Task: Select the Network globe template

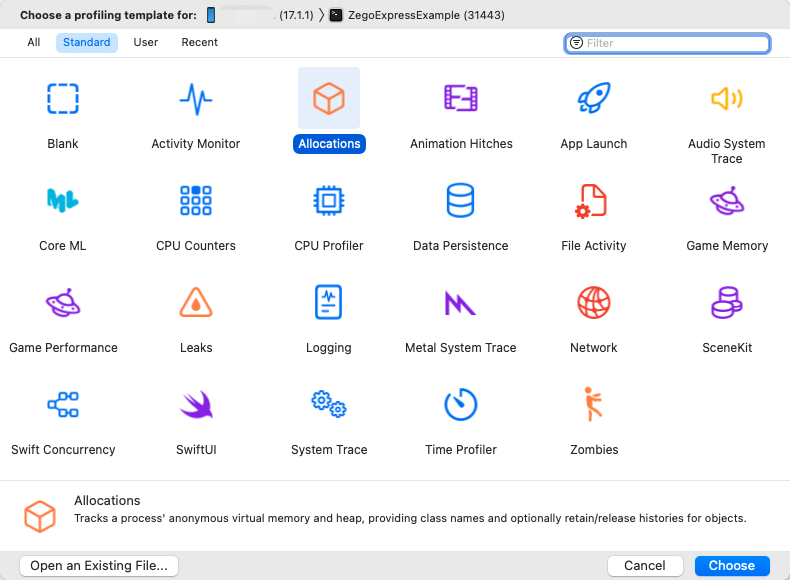Action: point(594,303)
